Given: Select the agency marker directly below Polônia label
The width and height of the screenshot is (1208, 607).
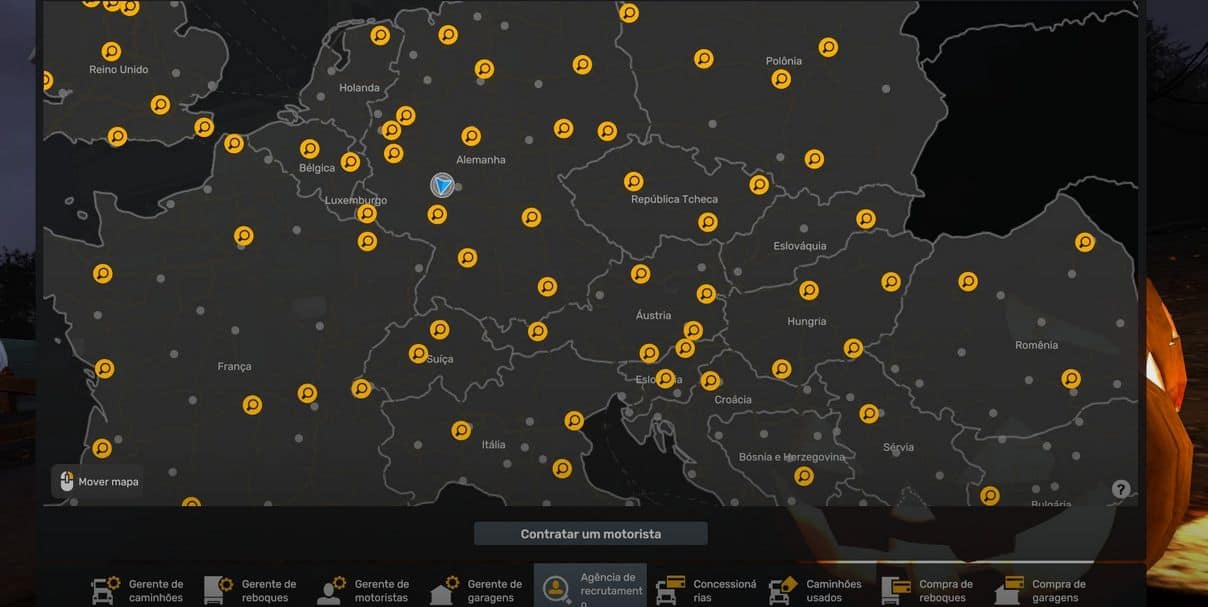Looking at the screenshot, I should coord(781,79).
